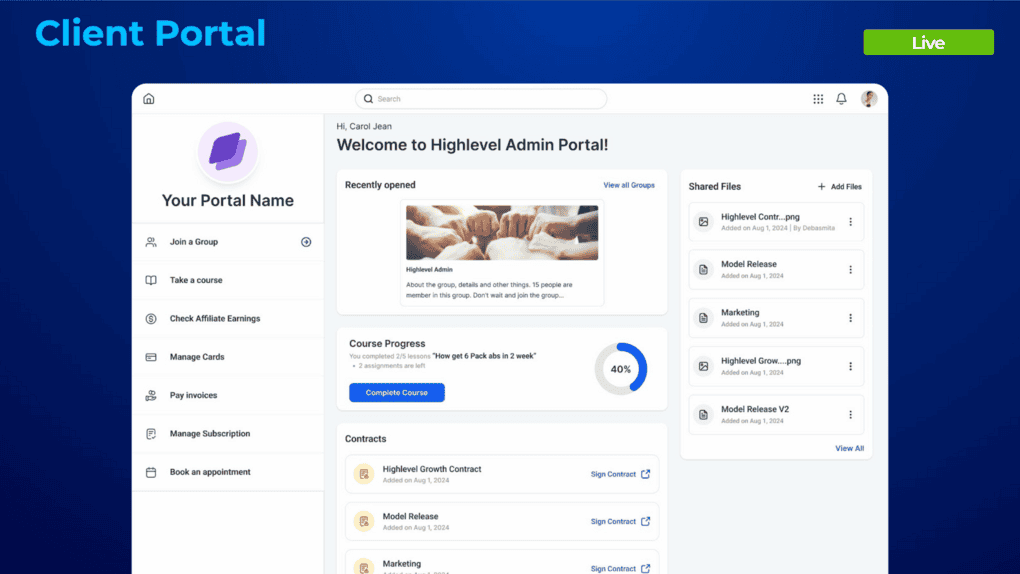Click the Your Portal Name heading
Screen dimensions: 1020x574
click(228, 200)
